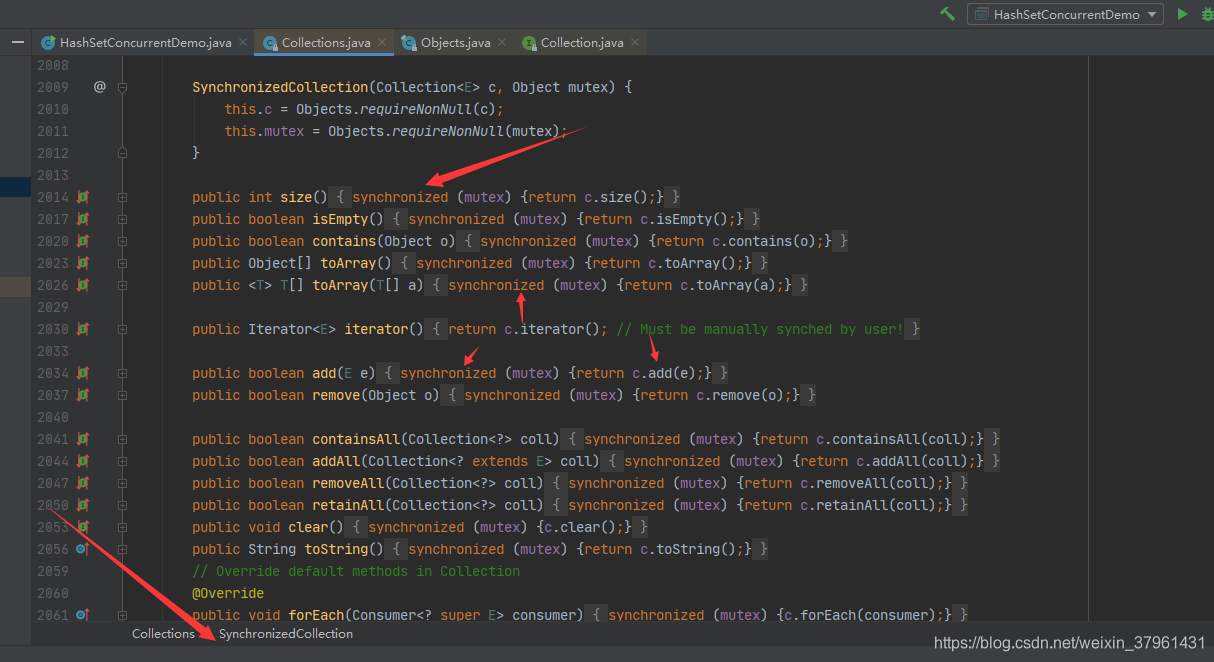Click the Build project hammer icon
This screenshot has width=1214, height=662.
[947, 14]
